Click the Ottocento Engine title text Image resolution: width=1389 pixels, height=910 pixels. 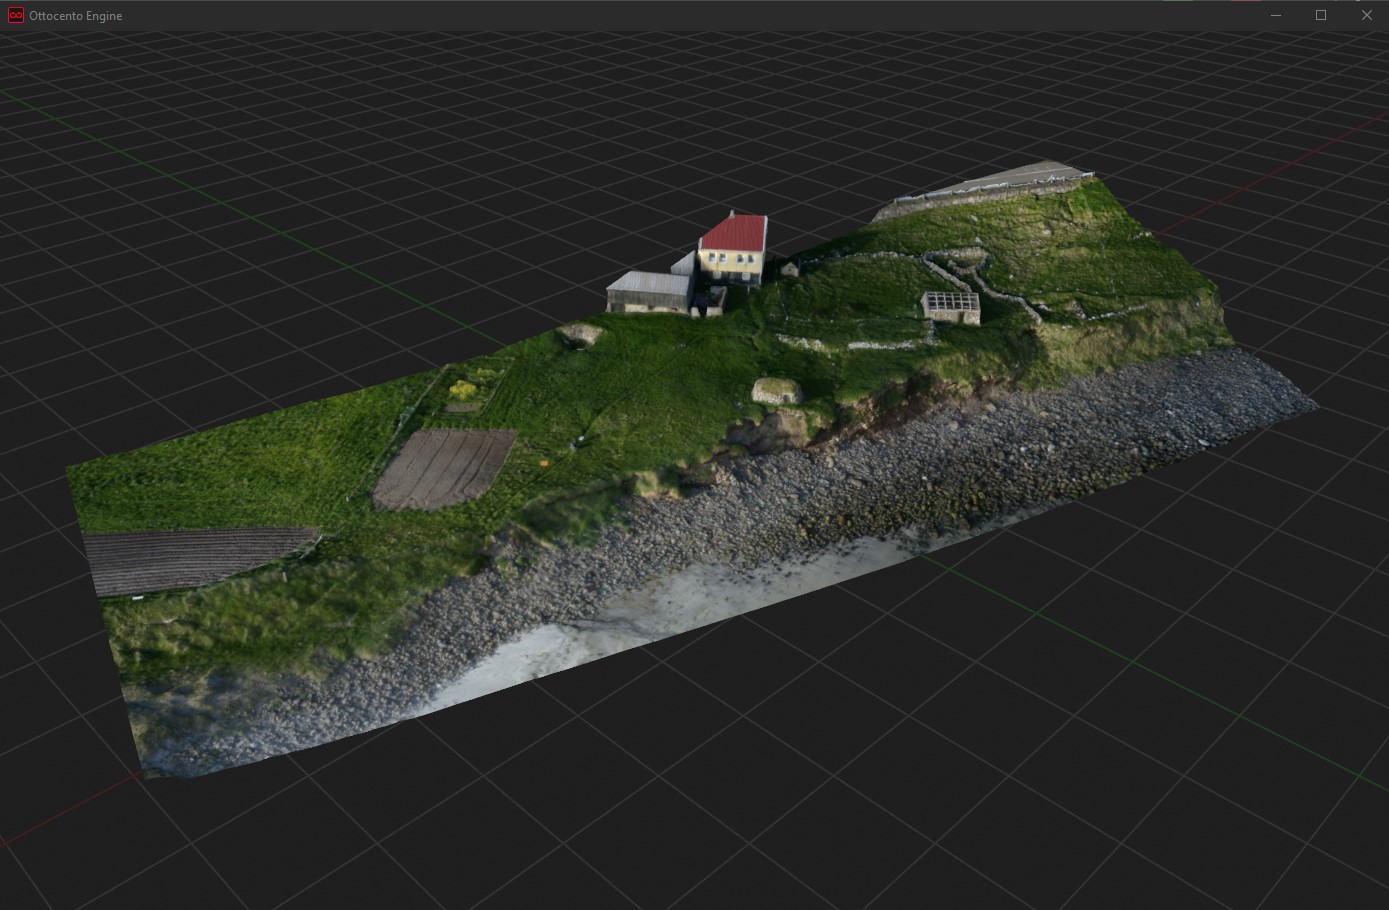coord(76,16)
